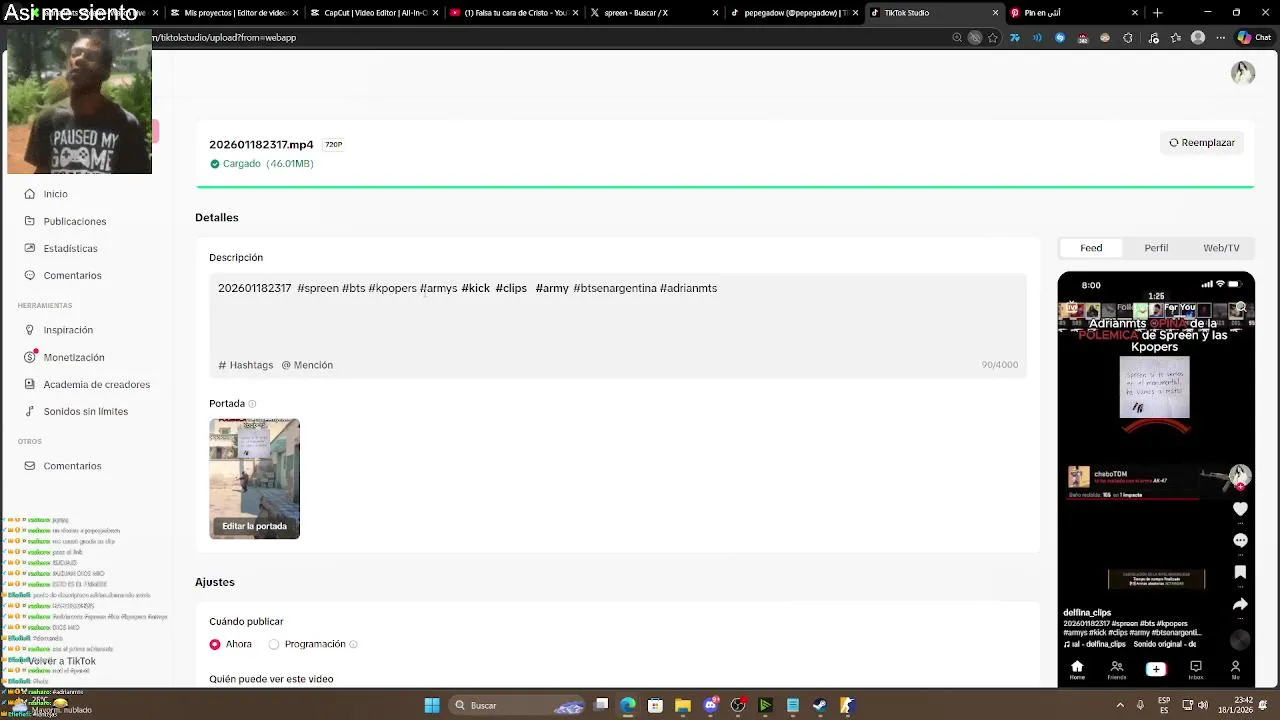The width and height of the screenshot is (1280, 720).
Task: Select the Programación publish option
Action: [274, 644]
